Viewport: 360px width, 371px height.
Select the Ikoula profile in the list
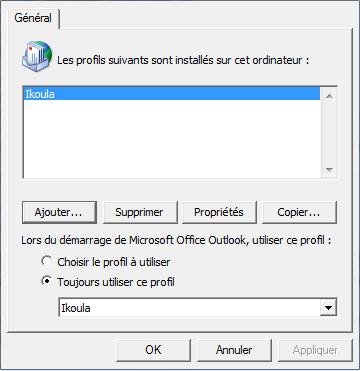pyautogui.click(x=172, y=94)
